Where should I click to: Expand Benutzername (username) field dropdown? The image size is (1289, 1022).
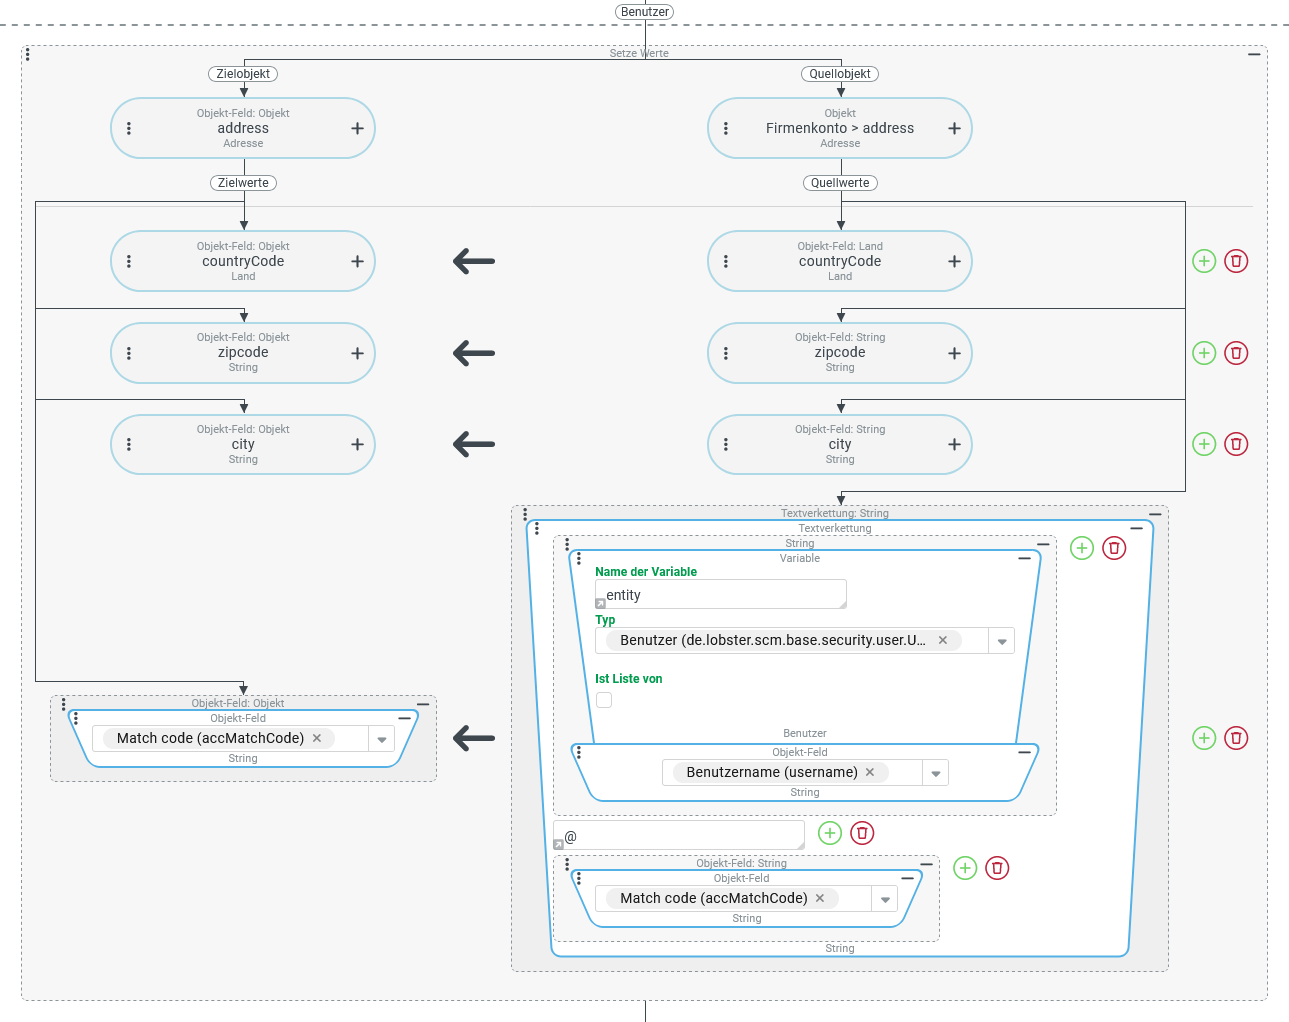935,773
